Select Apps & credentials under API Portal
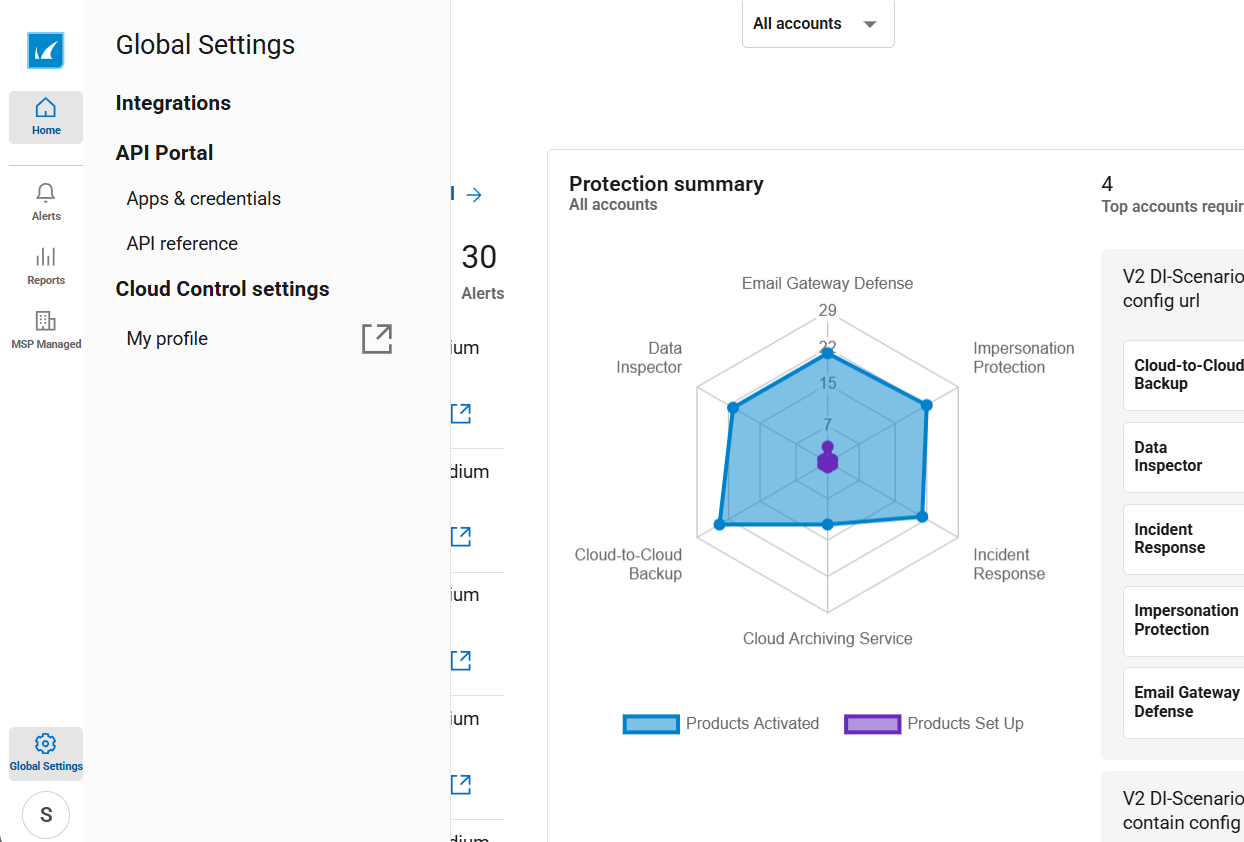Viewport: 1244px width, 842px height. click(204, 199)
